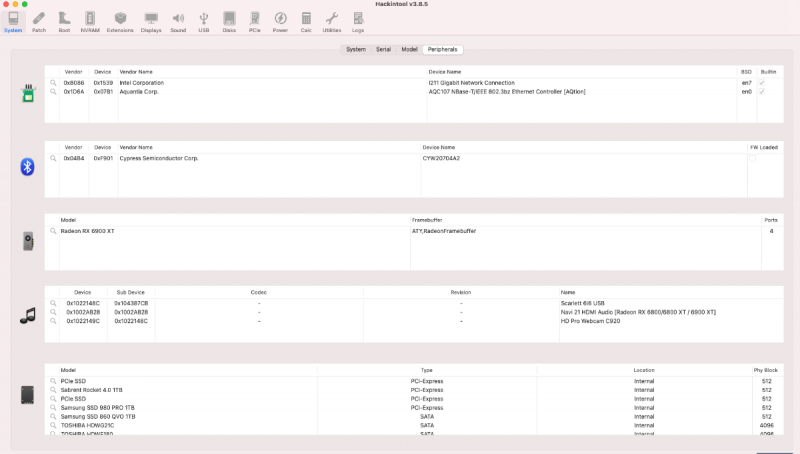The image size is (800, 454).
Task: Click magnifier icon for Intel Corporation row
Action: pyautogui.click(x=53, y=83)
